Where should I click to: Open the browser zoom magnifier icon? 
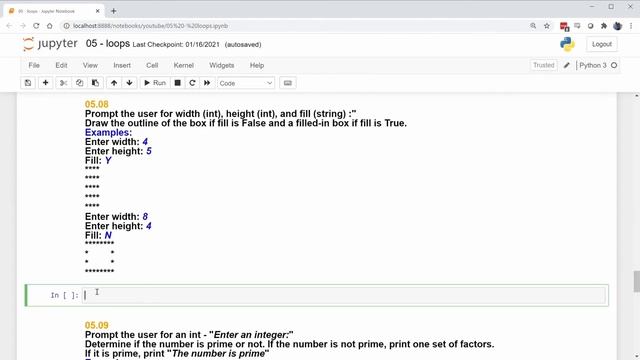tap(533, 26)
